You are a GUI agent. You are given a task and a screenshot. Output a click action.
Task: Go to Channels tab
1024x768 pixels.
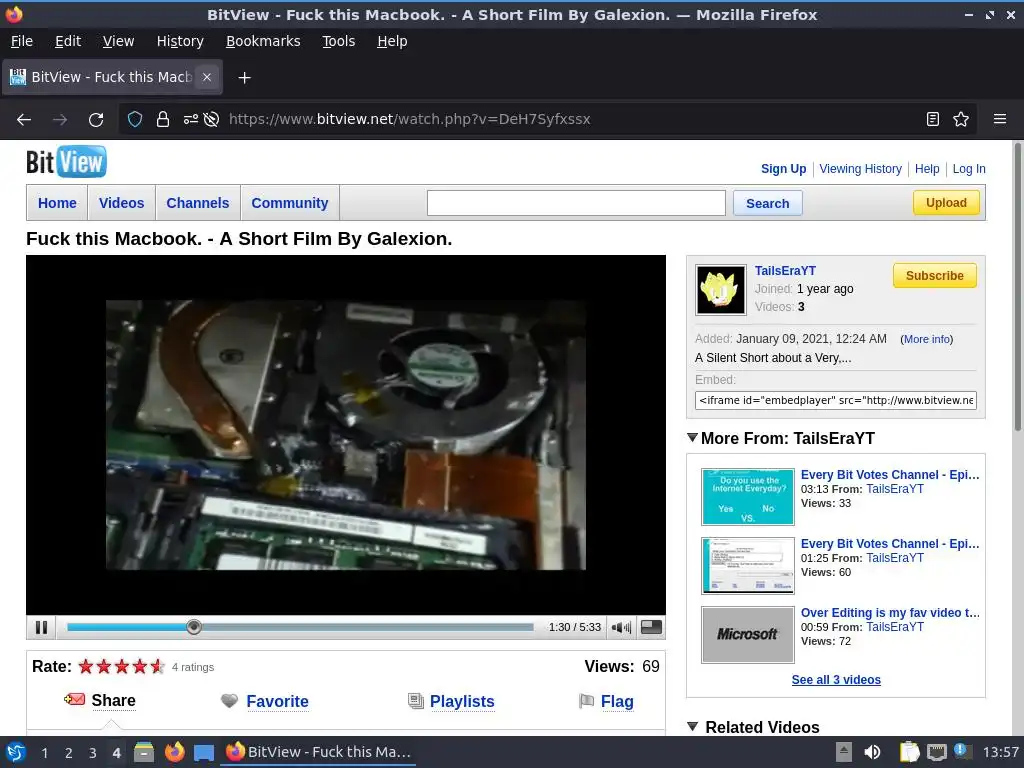[198, 203]
